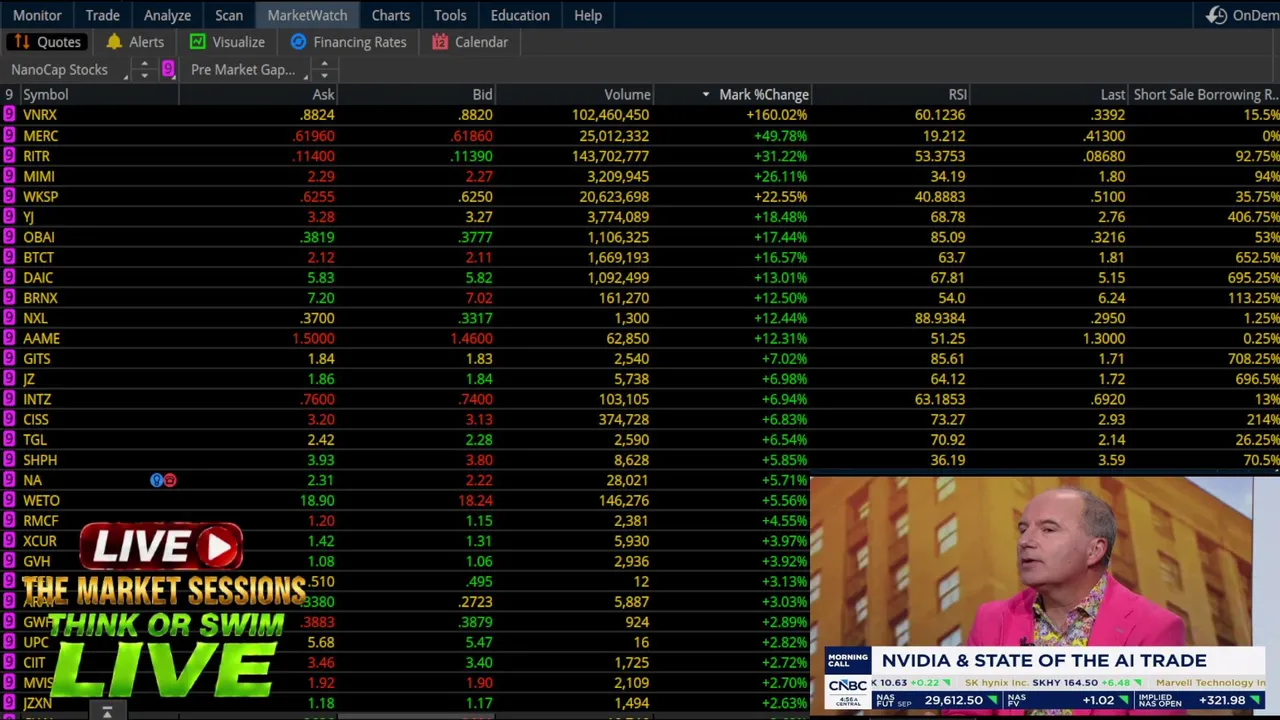Sort by the Last column header
Image resolution: width=1280 pixels, height=720 pixels.
[x=1049, y=94]
